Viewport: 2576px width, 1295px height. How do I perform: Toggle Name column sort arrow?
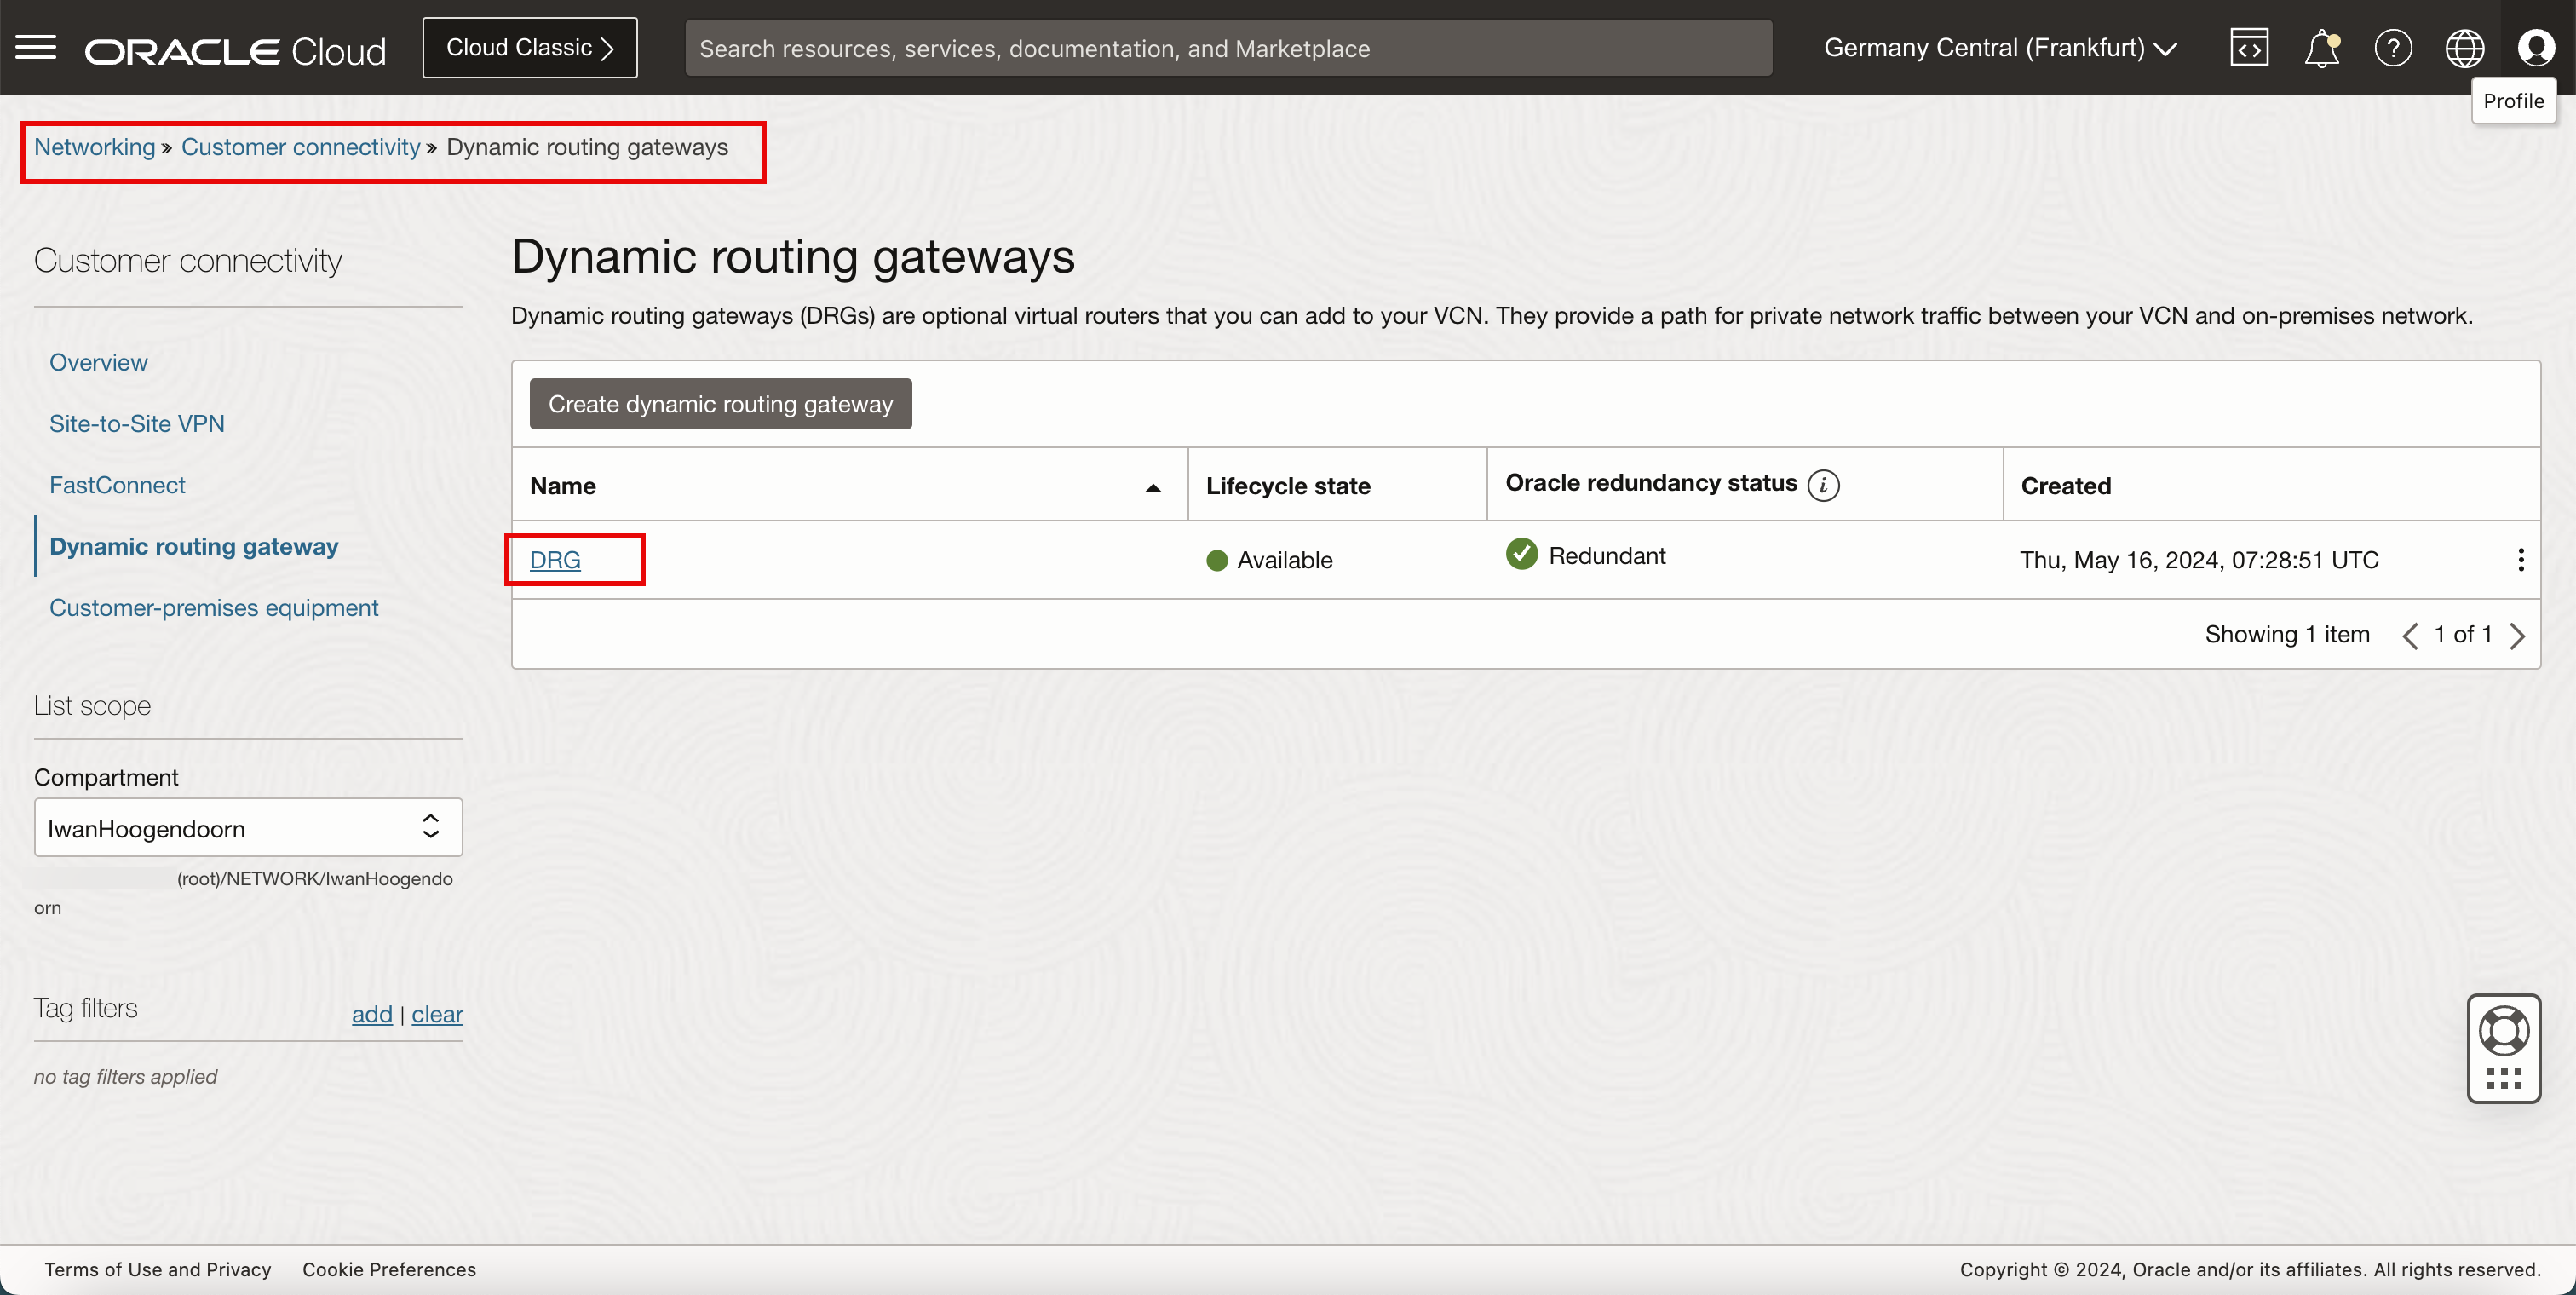[1152, 488]
